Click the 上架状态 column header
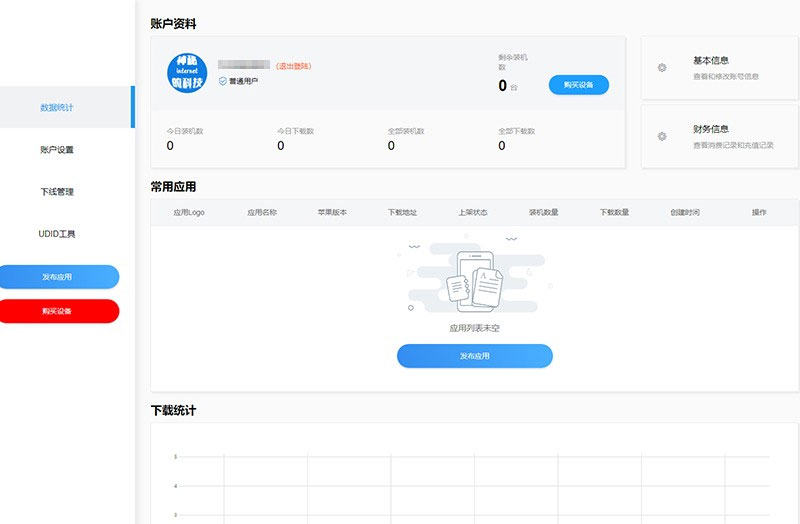The image size is (800, 524). 473,212
